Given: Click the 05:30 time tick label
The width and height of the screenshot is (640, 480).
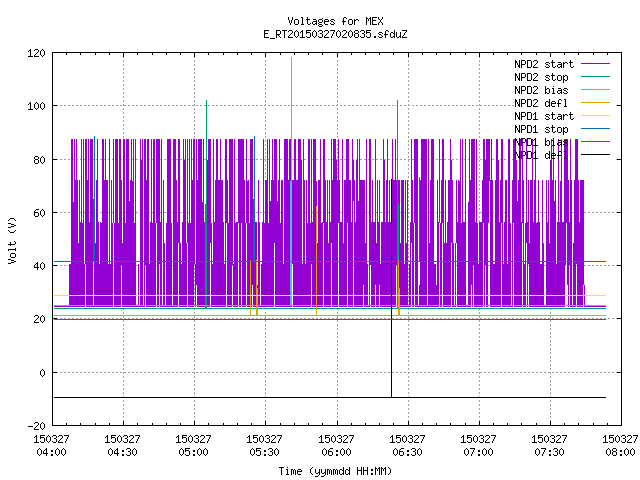Looking at the screenshot, I should point(264,452).
